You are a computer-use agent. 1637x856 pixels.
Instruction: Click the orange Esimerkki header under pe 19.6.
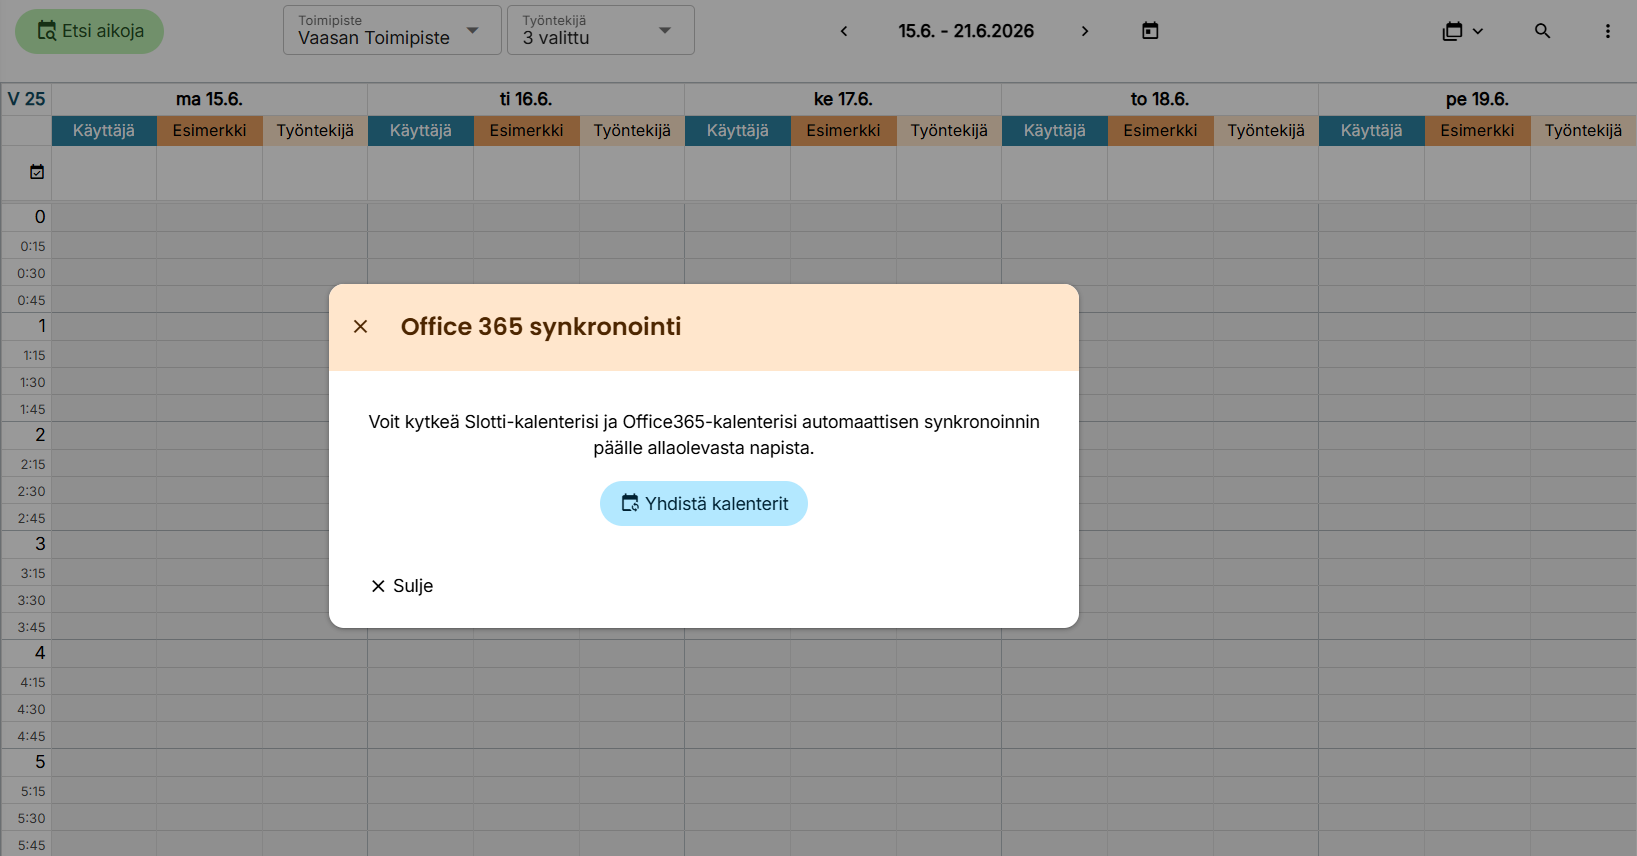click(1476, 131)
